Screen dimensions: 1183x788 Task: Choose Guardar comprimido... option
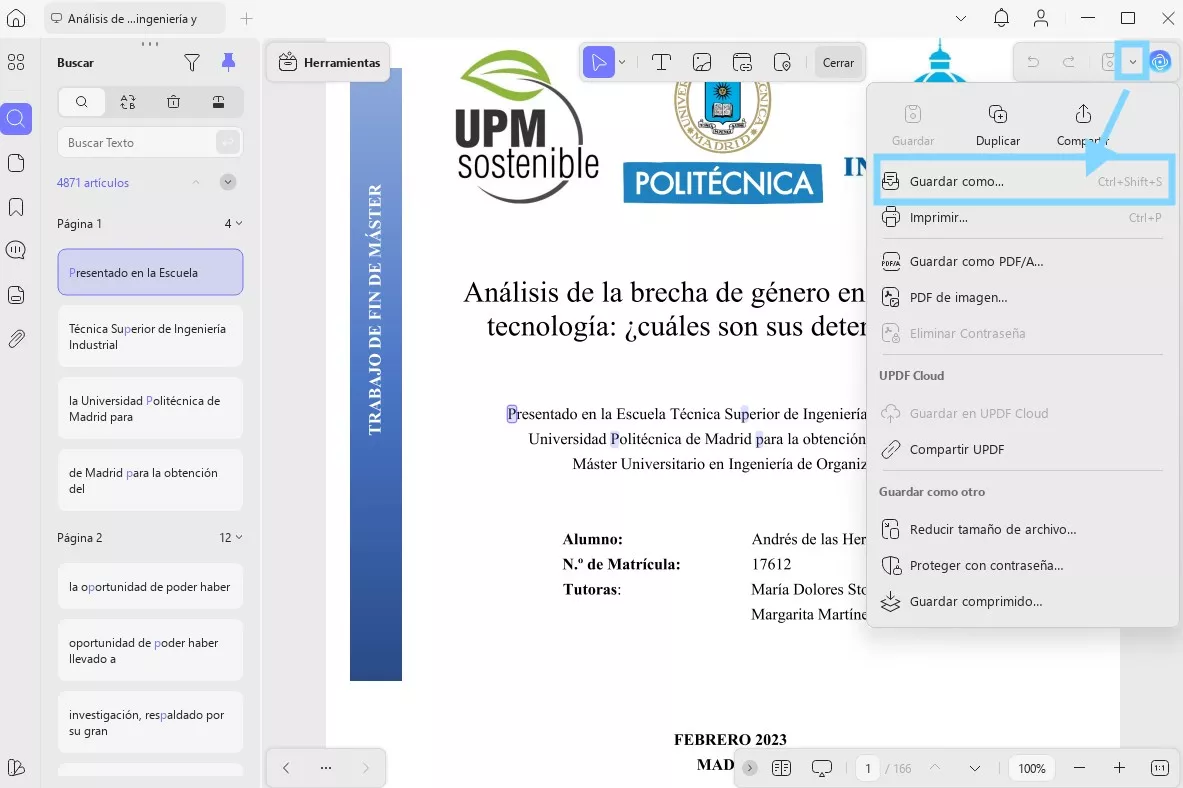(1024, 602)
